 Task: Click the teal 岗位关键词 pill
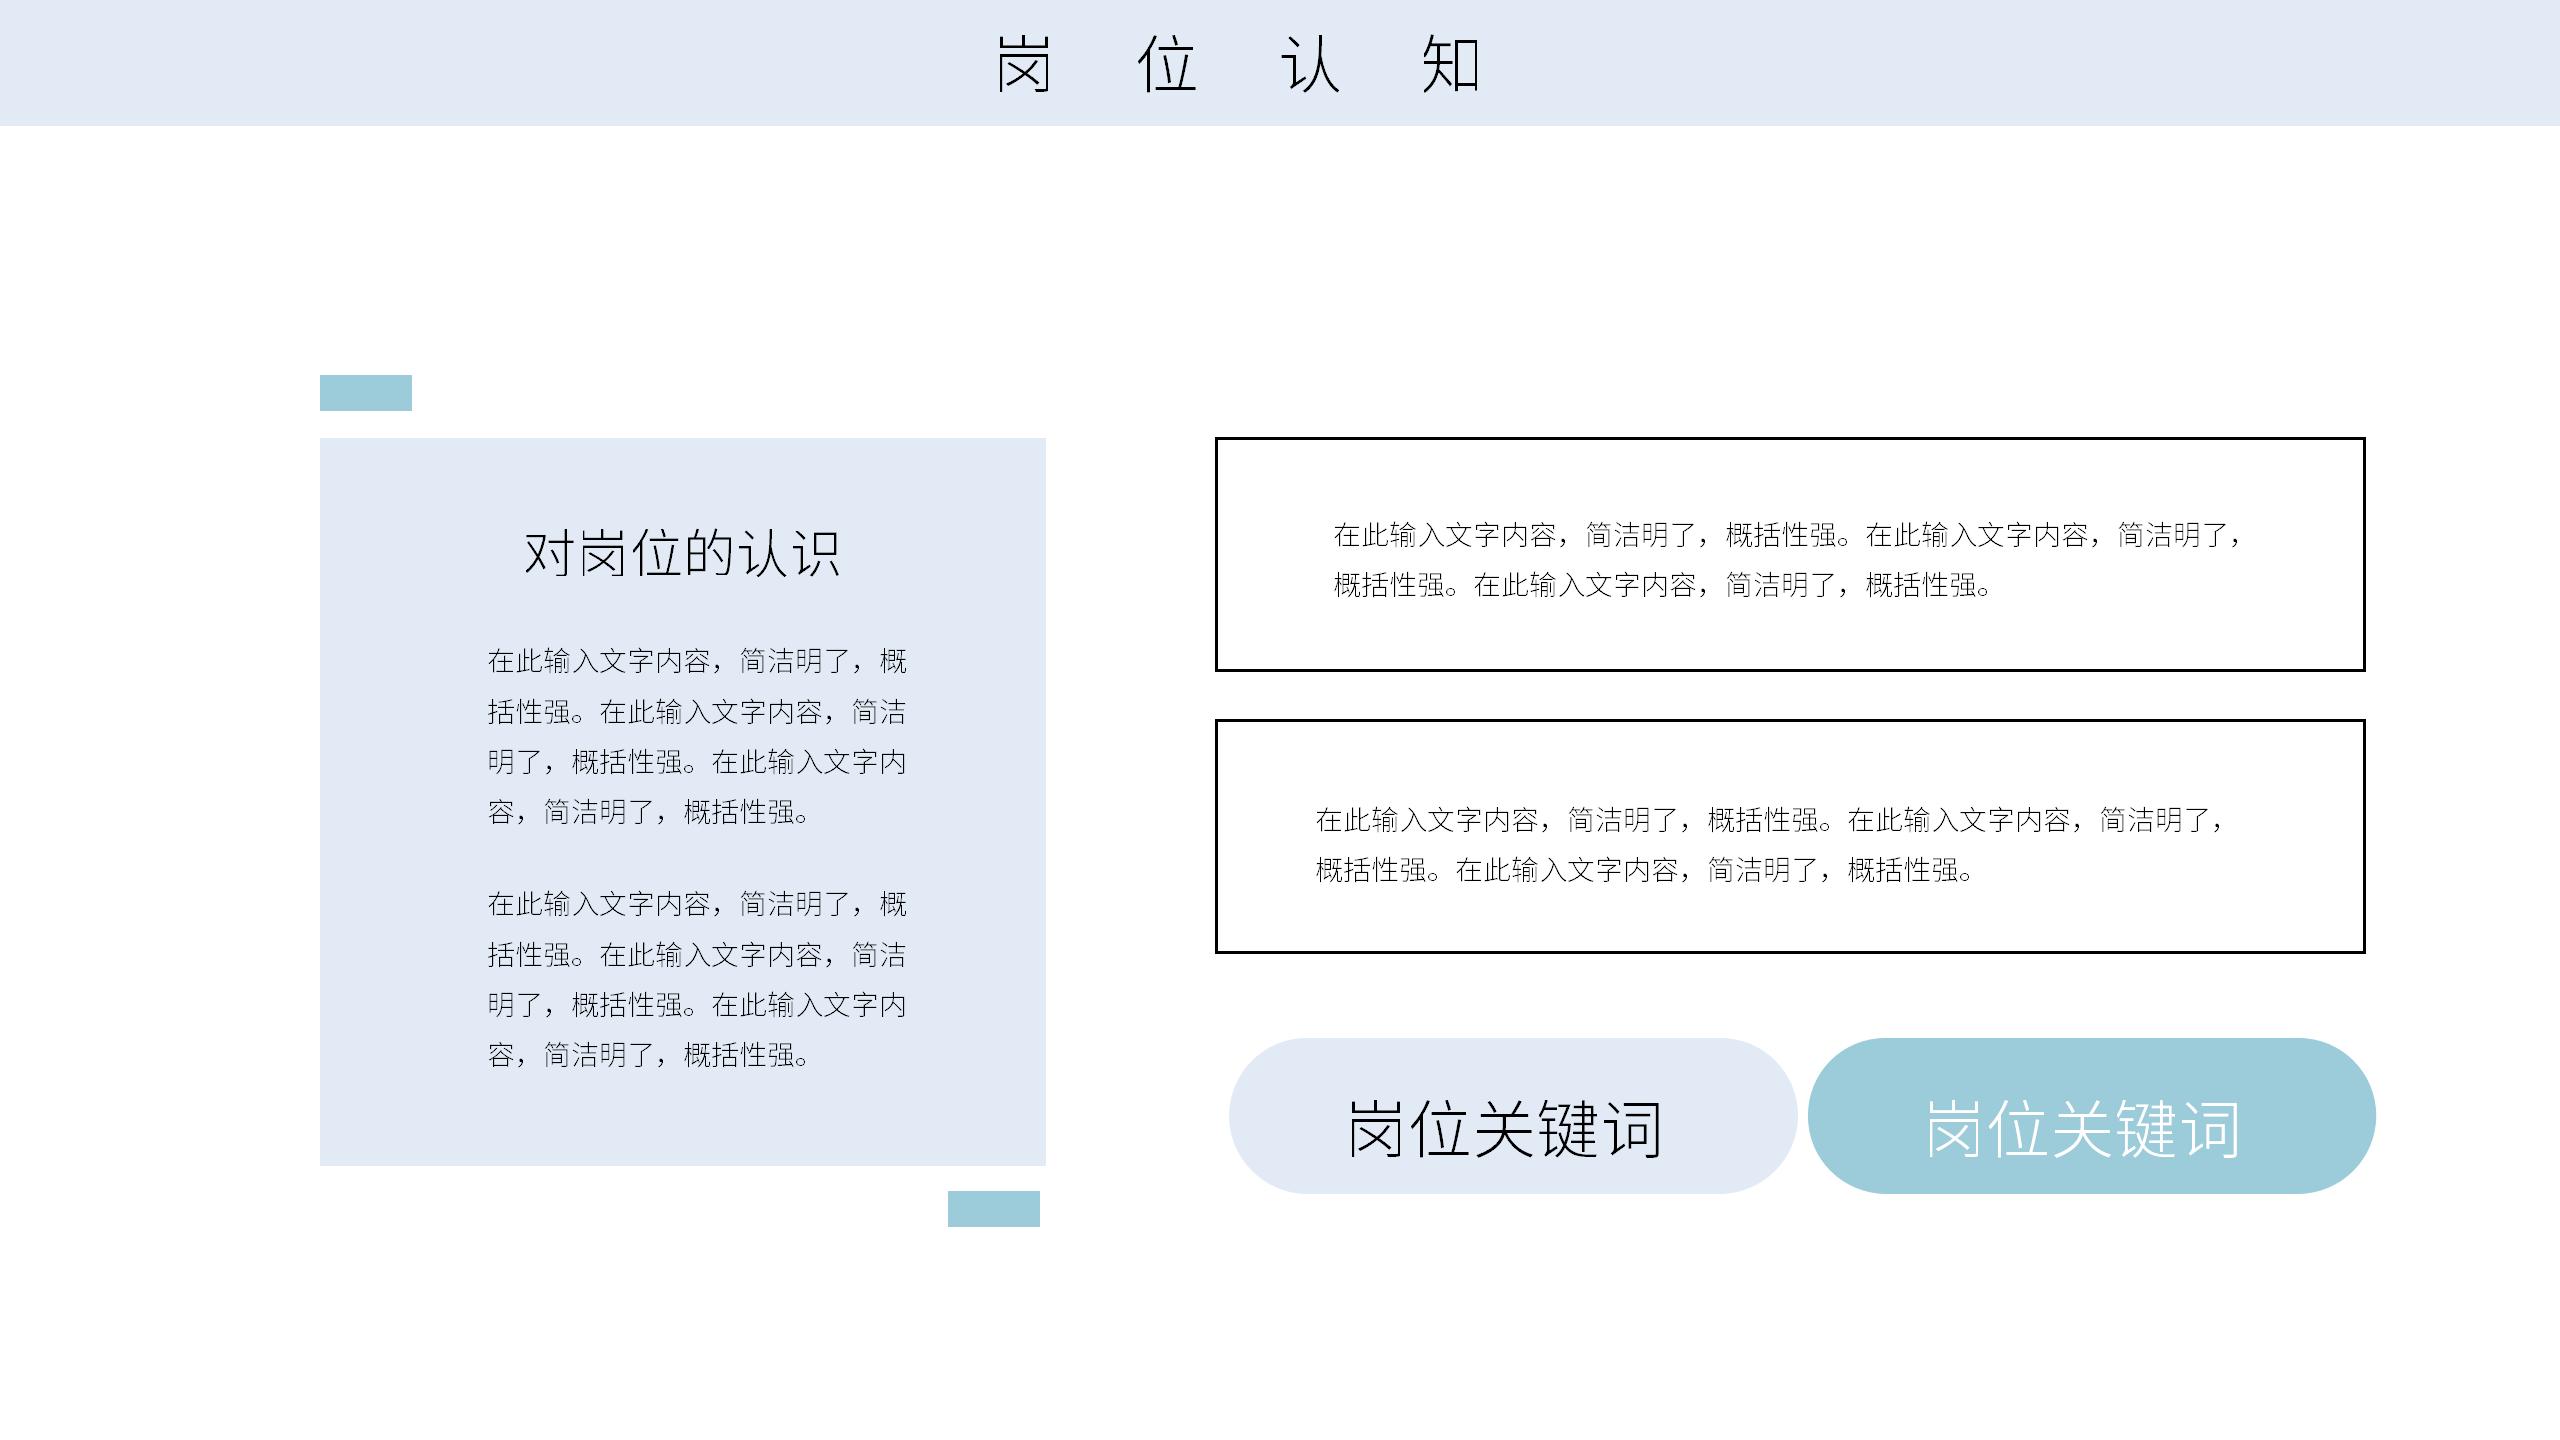2092,1116
